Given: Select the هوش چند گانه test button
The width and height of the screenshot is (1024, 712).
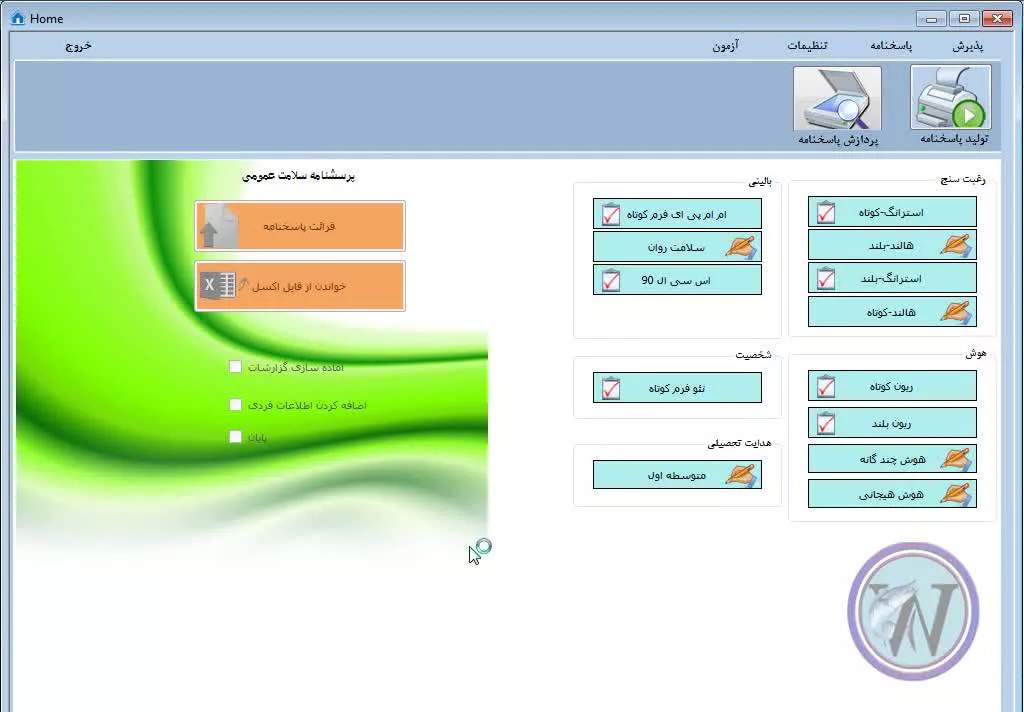Looking at the screenshot, I should tap(892, 459).
